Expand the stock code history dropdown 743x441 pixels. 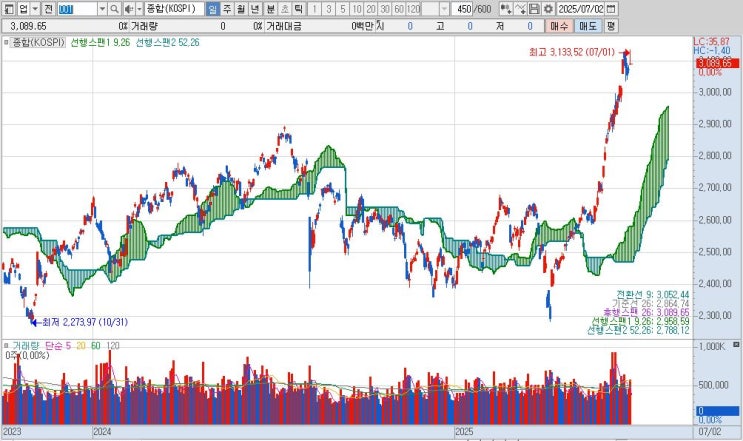pyautogui.click(x=102, y=9)
